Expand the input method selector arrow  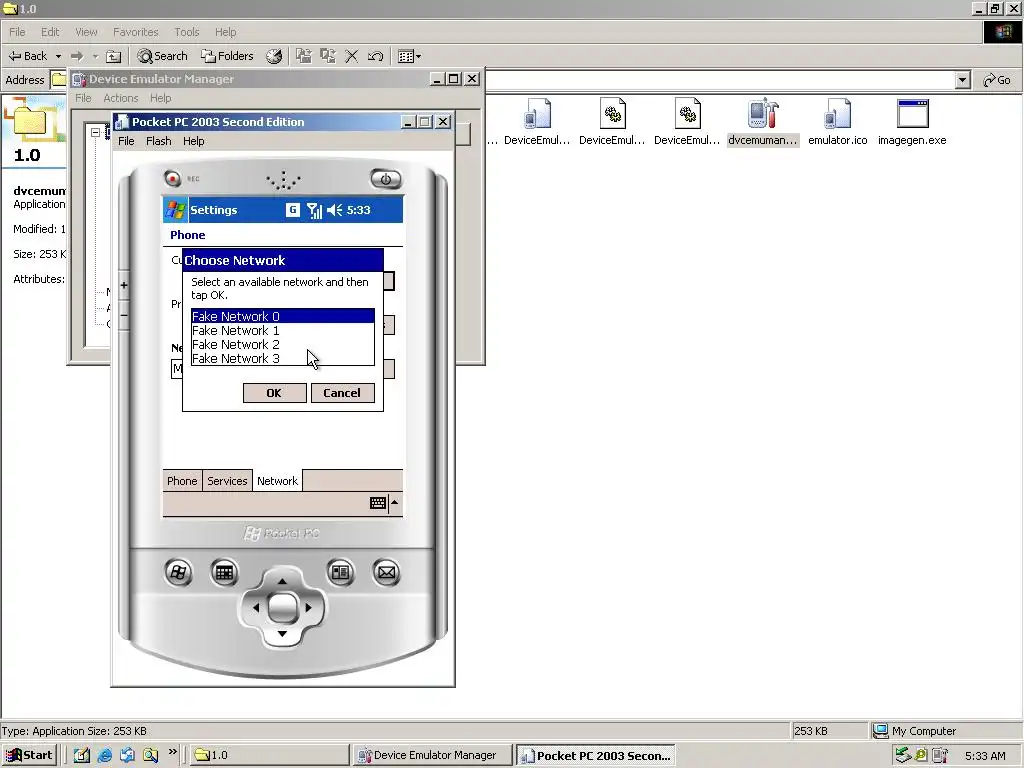[394, 502]
